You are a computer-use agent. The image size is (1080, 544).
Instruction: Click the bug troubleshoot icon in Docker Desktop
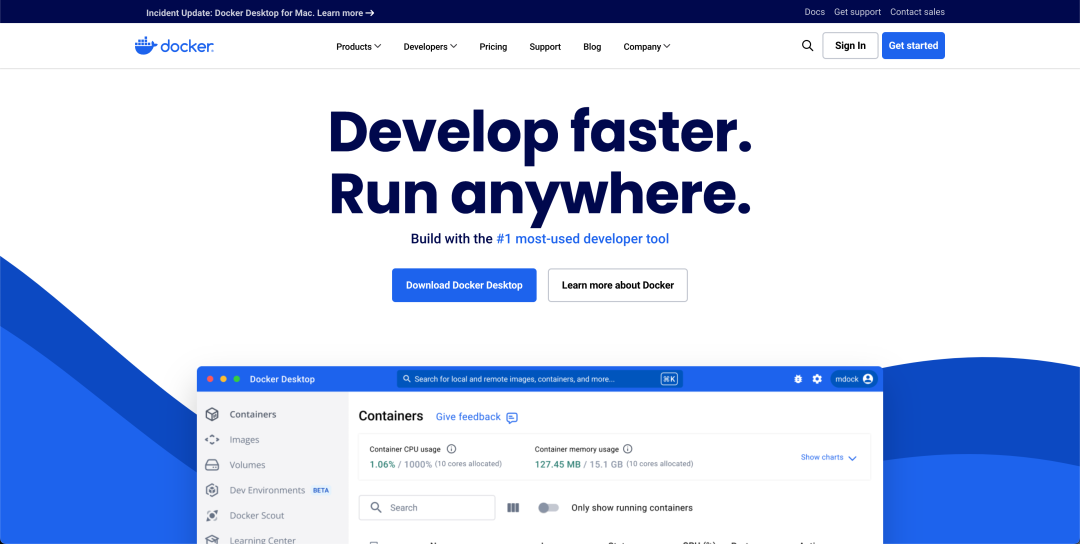[798, 379]
